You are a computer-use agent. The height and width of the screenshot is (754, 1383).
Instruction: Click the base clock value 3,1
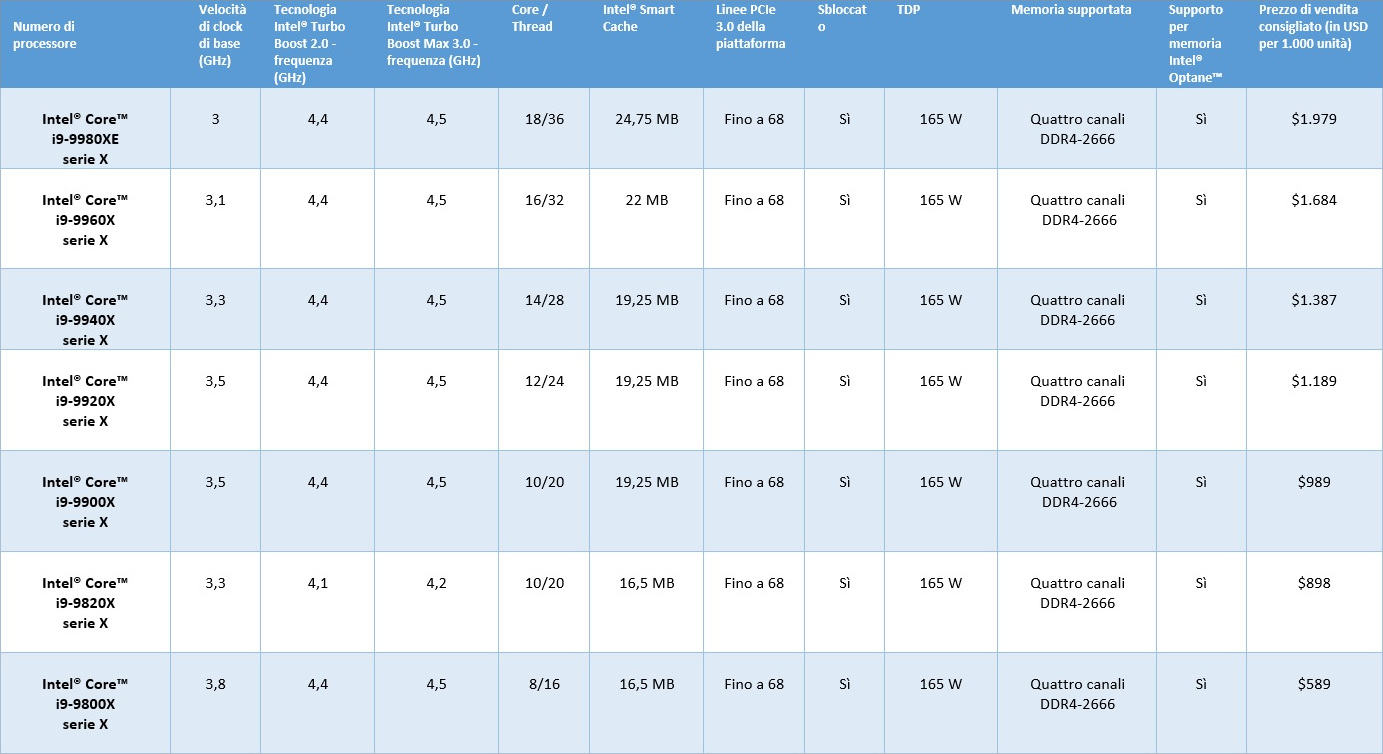tap(215, 200)
